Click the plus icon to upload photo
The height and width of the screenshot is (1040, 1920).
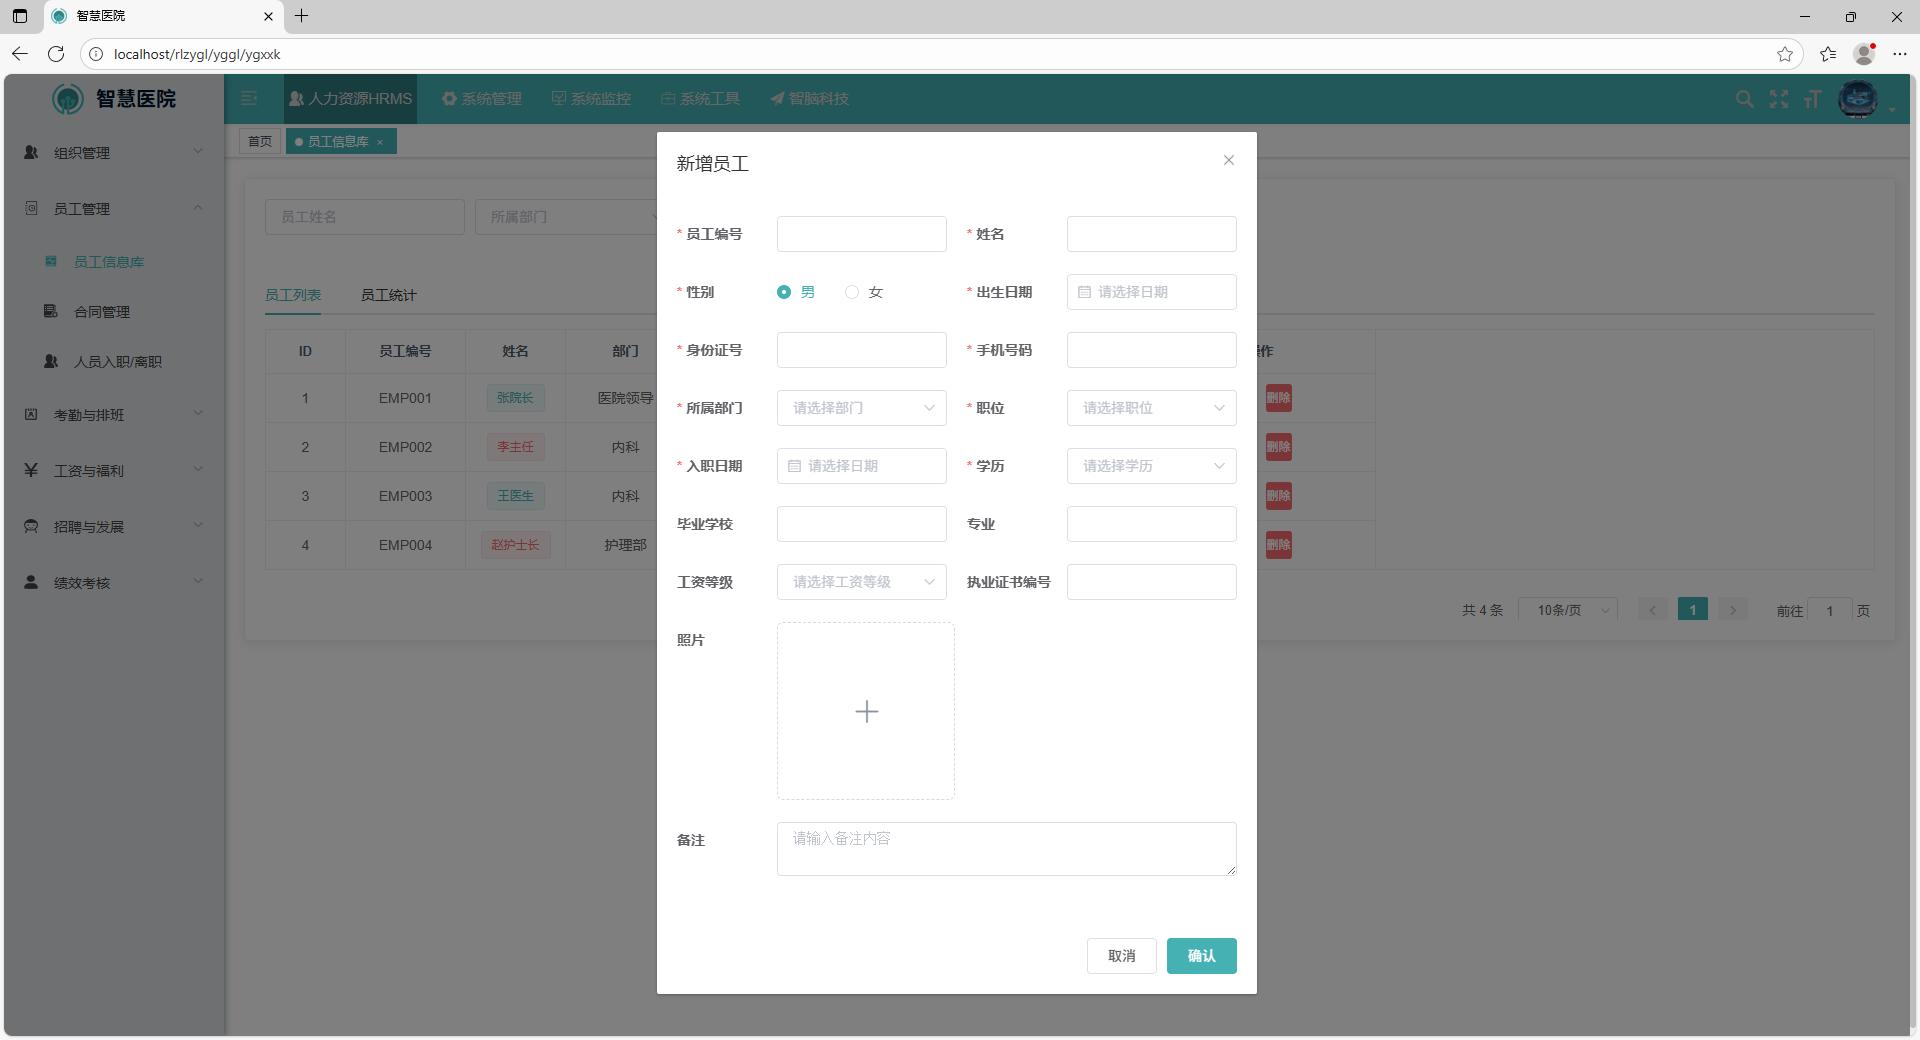click(x=866, y=711)
